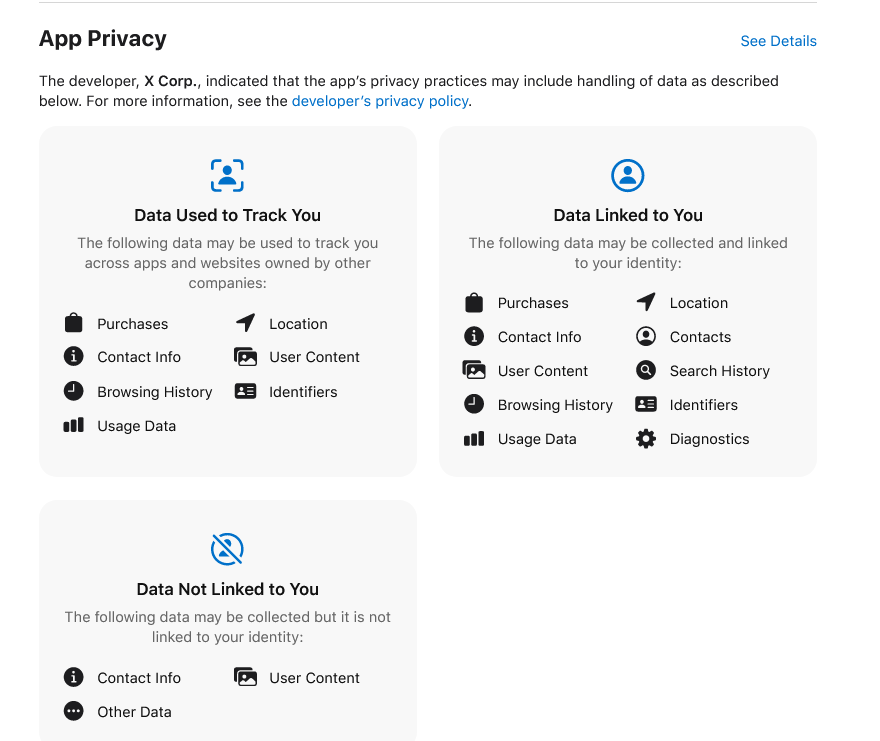Click the Contact Info icon under Data Not Linked to You
This screenshot has height=741, width=880.
pos(73,677)
